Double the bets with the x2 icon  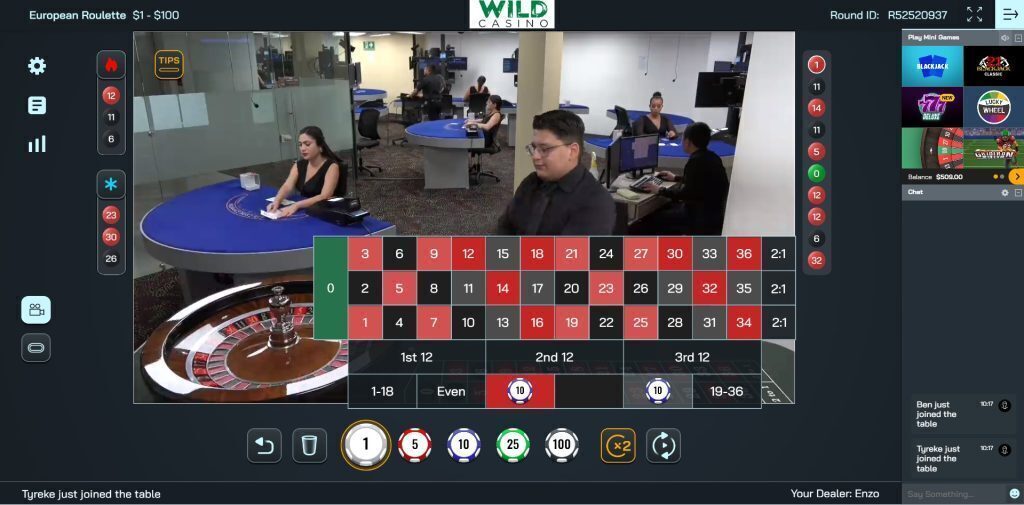pyautogui.click(x=618, y=446)
